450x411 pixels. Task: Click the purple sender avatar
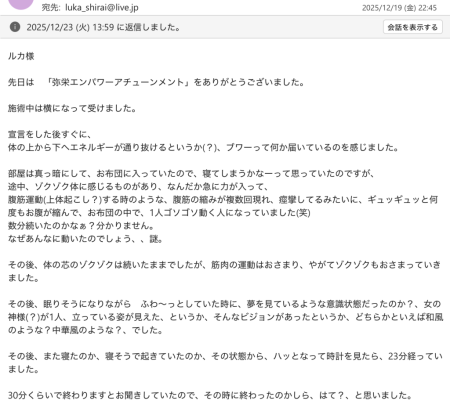tap(21, 3)
